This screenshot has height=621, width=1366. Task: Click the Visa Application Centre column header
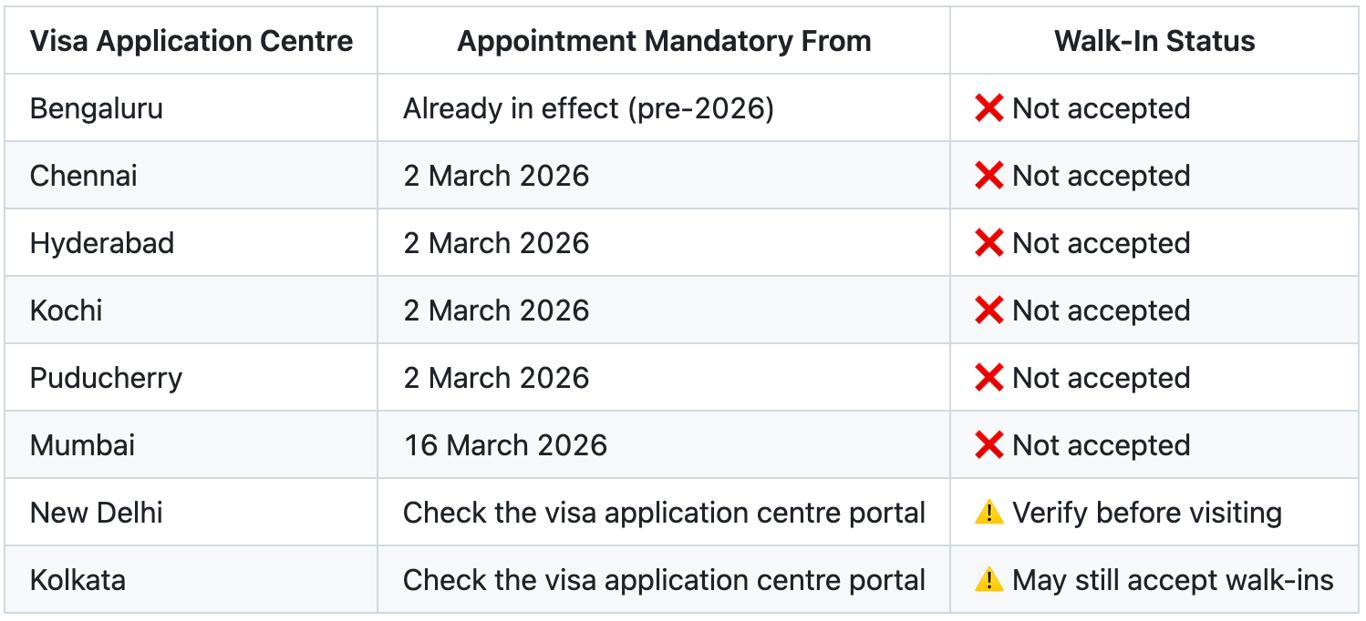(191, 41)
